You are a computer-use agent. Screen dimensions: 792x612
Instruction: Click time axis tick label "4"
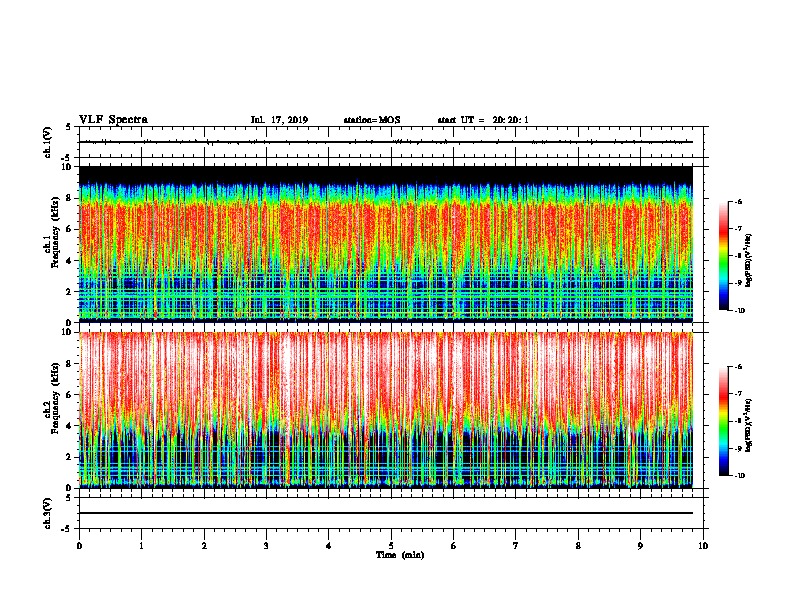(x=329, y=546)
